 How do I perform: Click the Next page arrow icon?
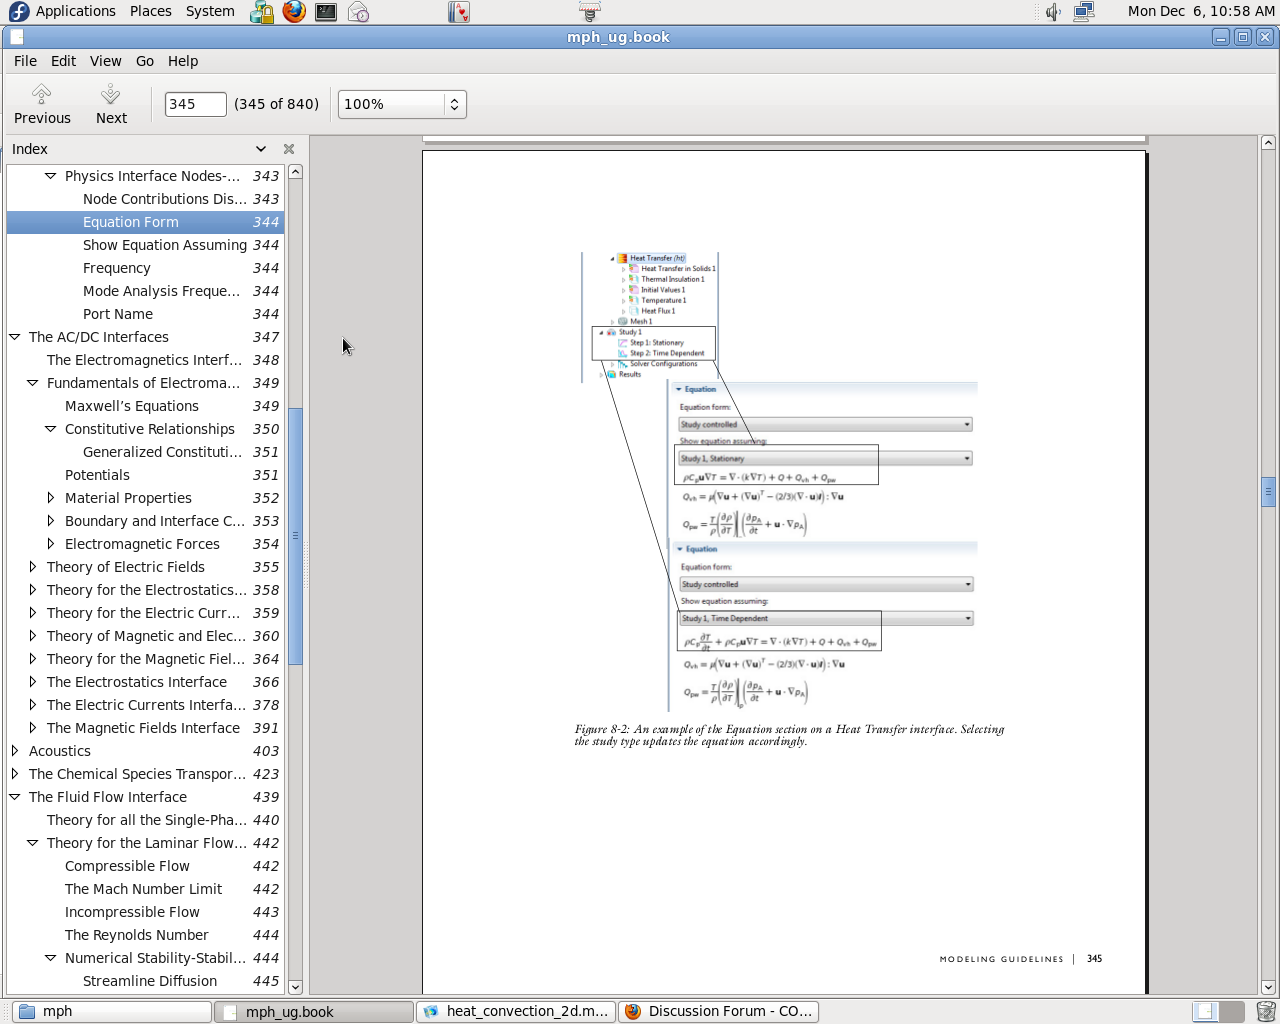111,94
